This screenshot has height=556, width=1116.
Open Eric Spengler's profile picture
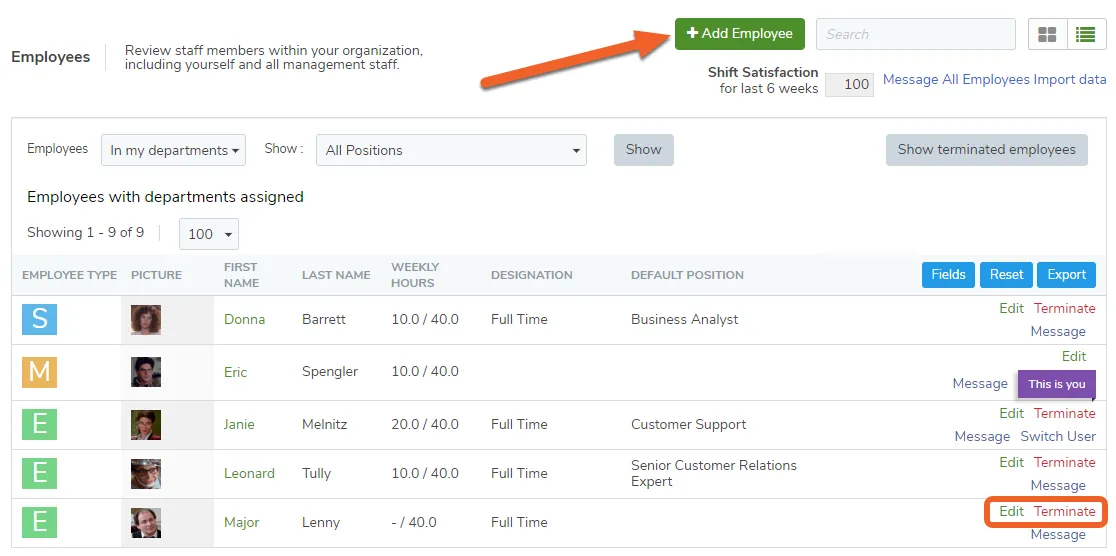146,372
